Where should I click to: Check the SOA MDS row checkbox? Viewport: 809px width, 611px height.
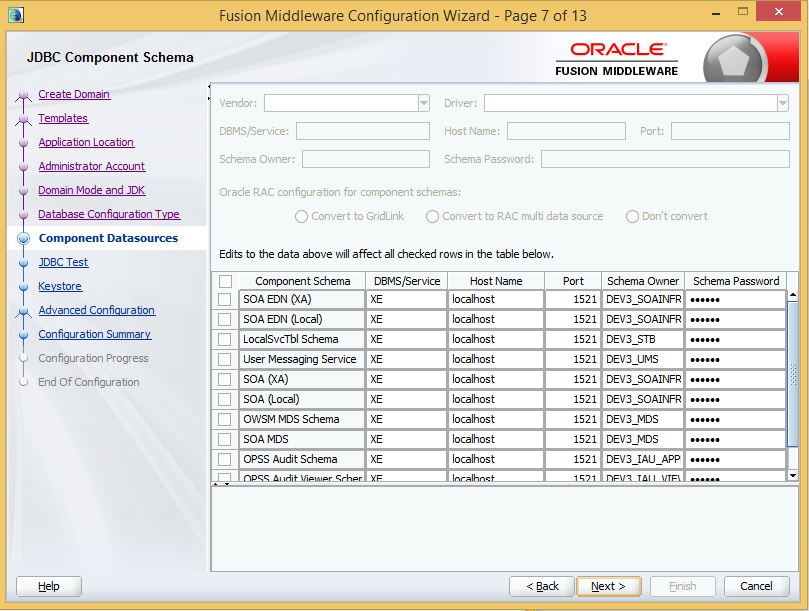[x=224, y=439]
